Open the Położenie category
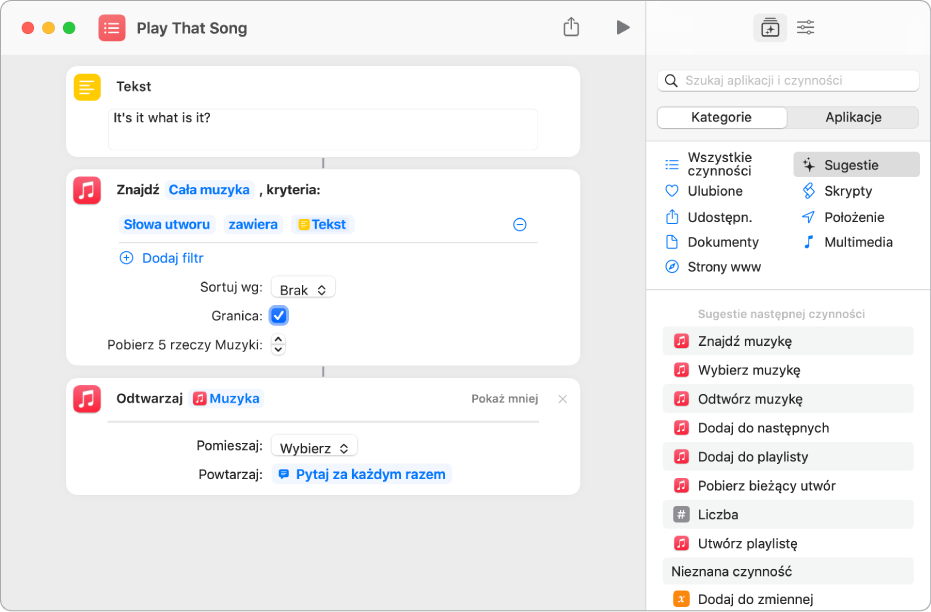The image size is (931, 612). tap(843, 217)
